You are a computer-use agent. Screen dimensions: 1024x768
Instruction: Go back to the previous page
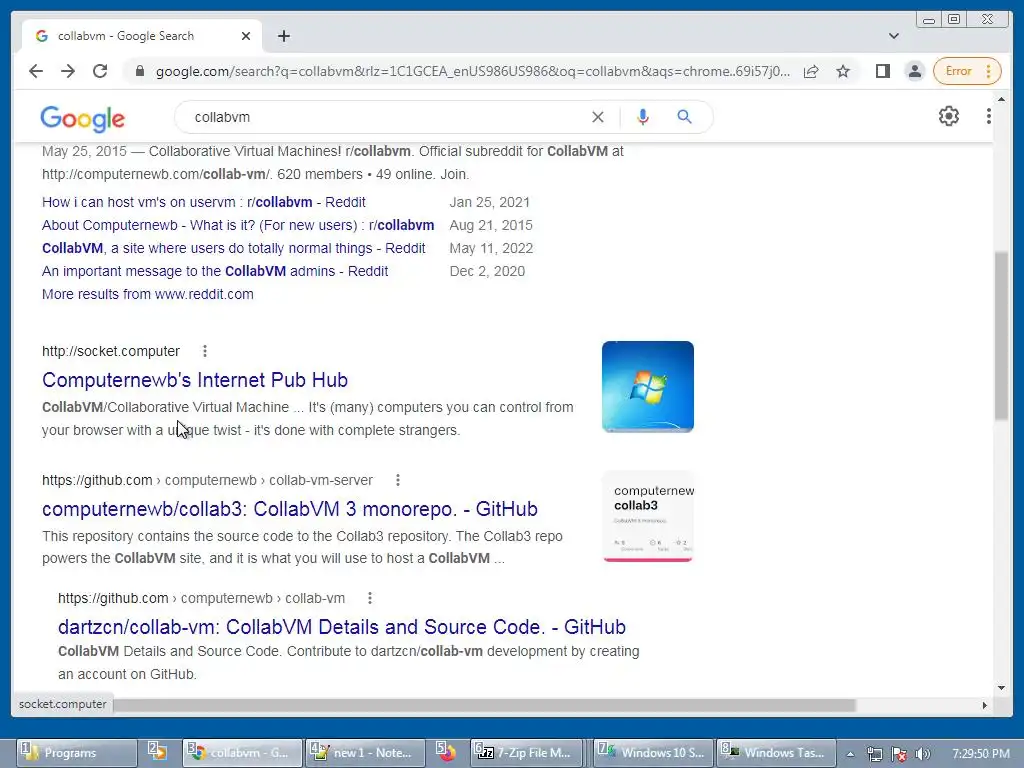(36, 71)
